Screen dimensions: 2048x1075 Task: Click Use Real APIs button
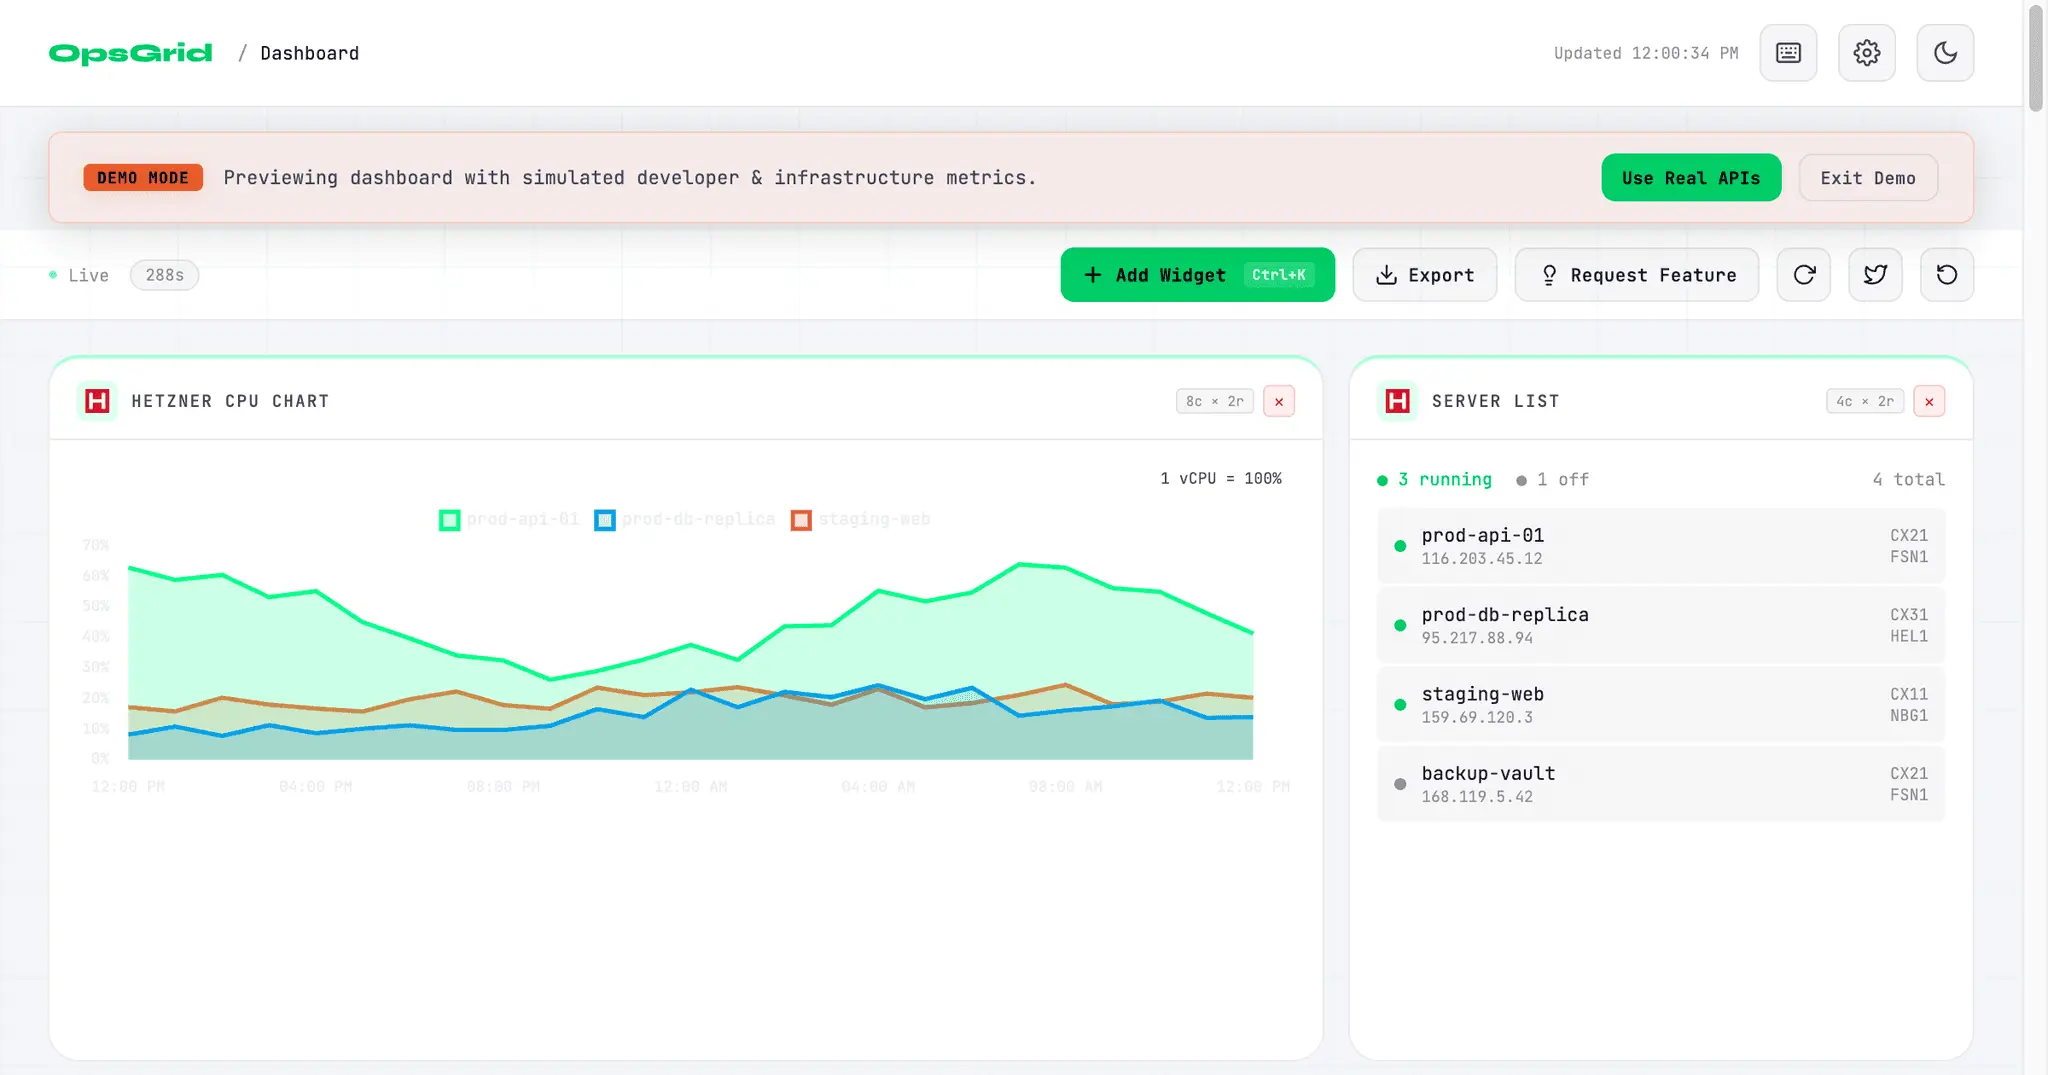(1691, 177)
